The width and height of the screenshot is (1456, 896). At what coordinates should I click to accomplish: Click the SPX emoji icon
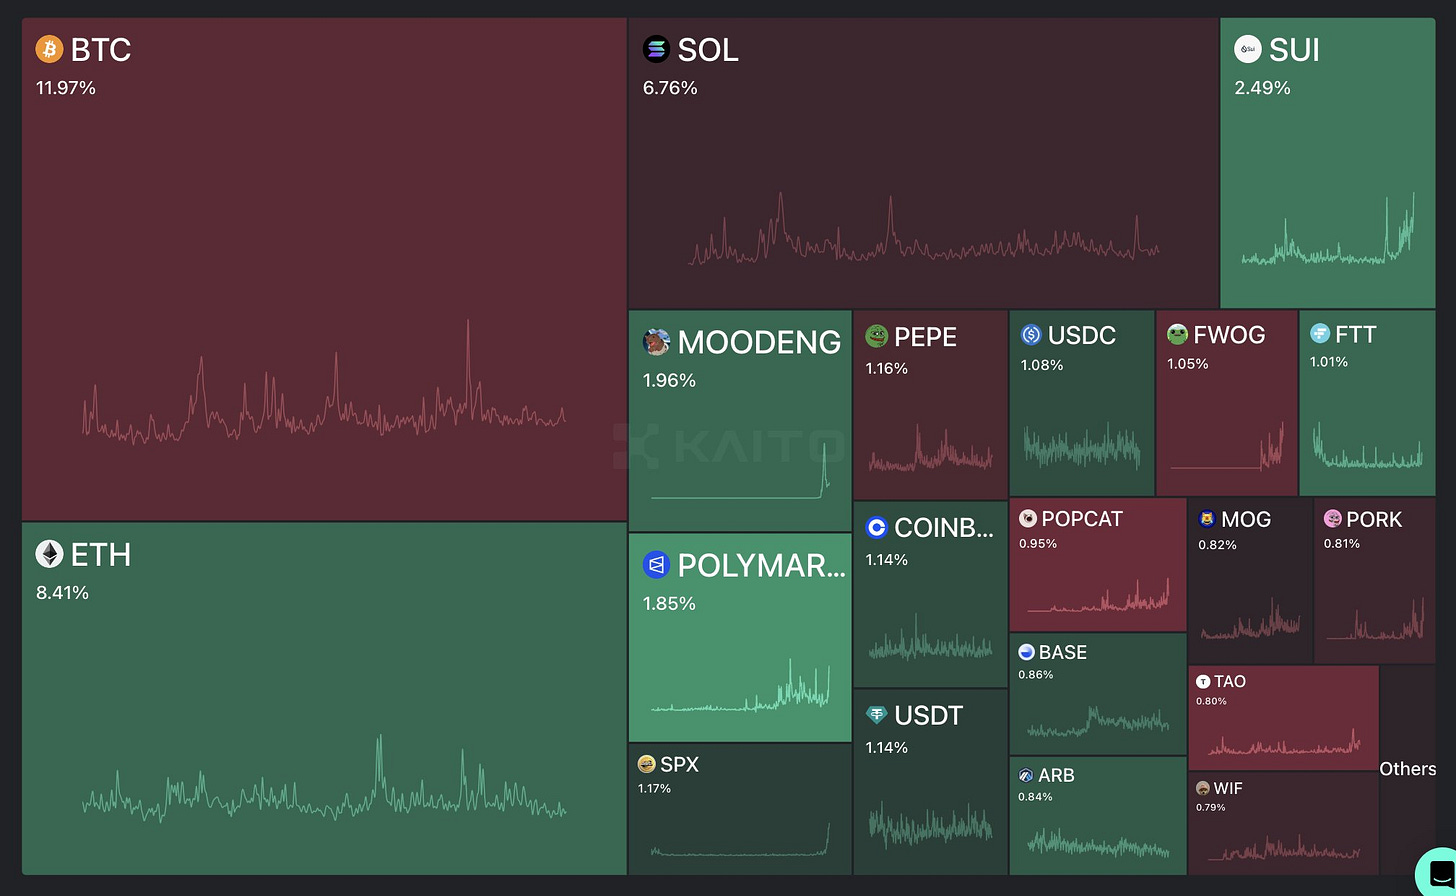pyautogui.click(x=647, y=765)
